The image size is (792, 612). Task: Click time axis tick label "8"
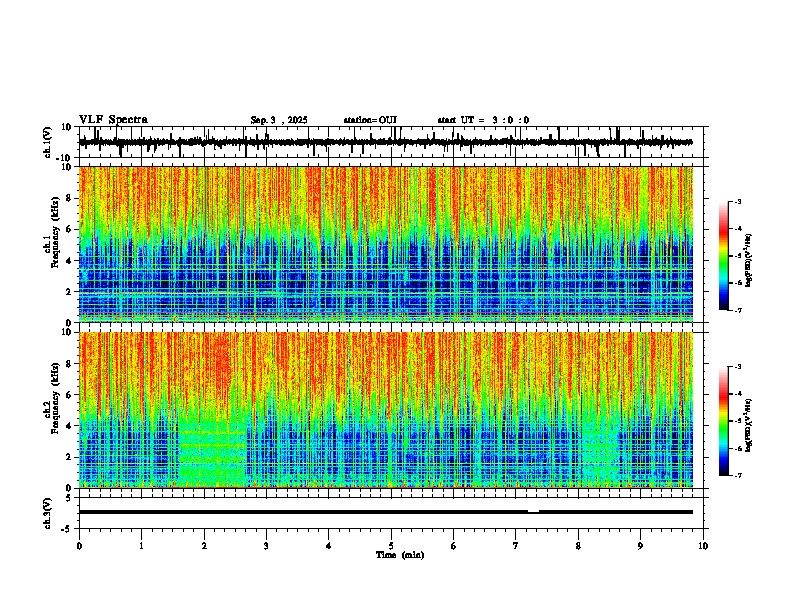click(578, 546)
